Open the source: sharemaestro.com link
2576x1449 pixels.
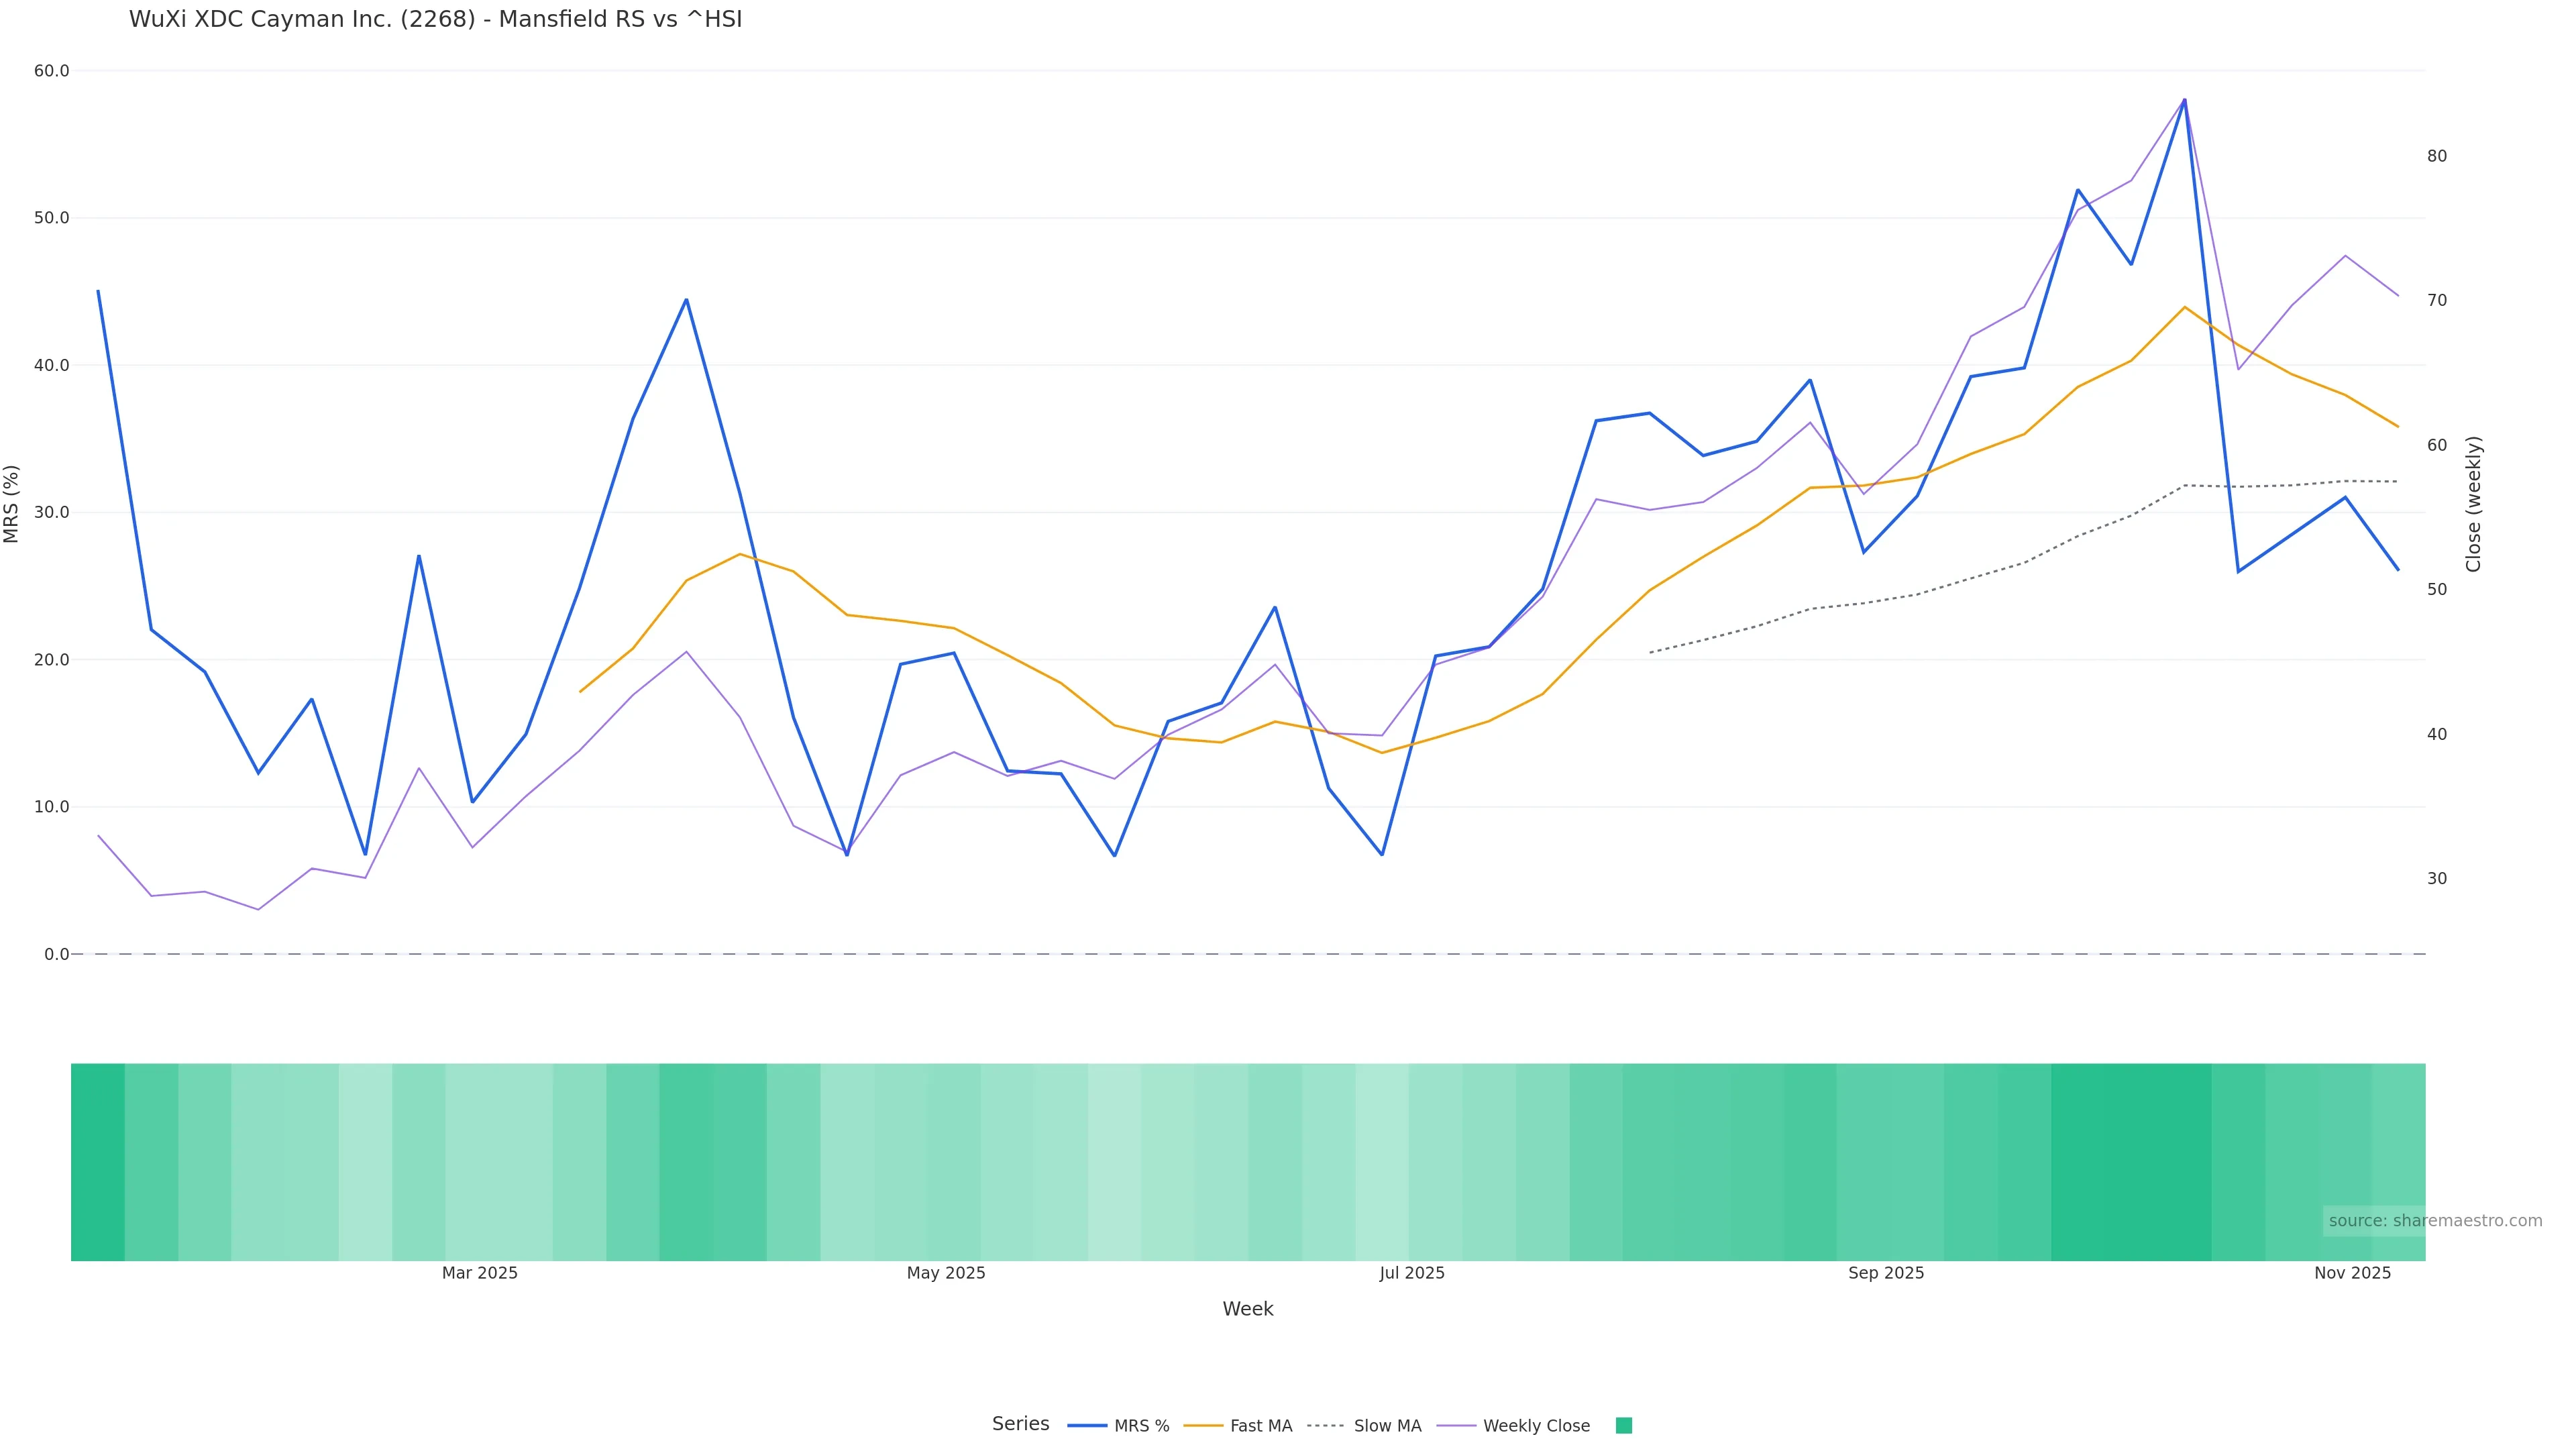coord(2435,1221)
